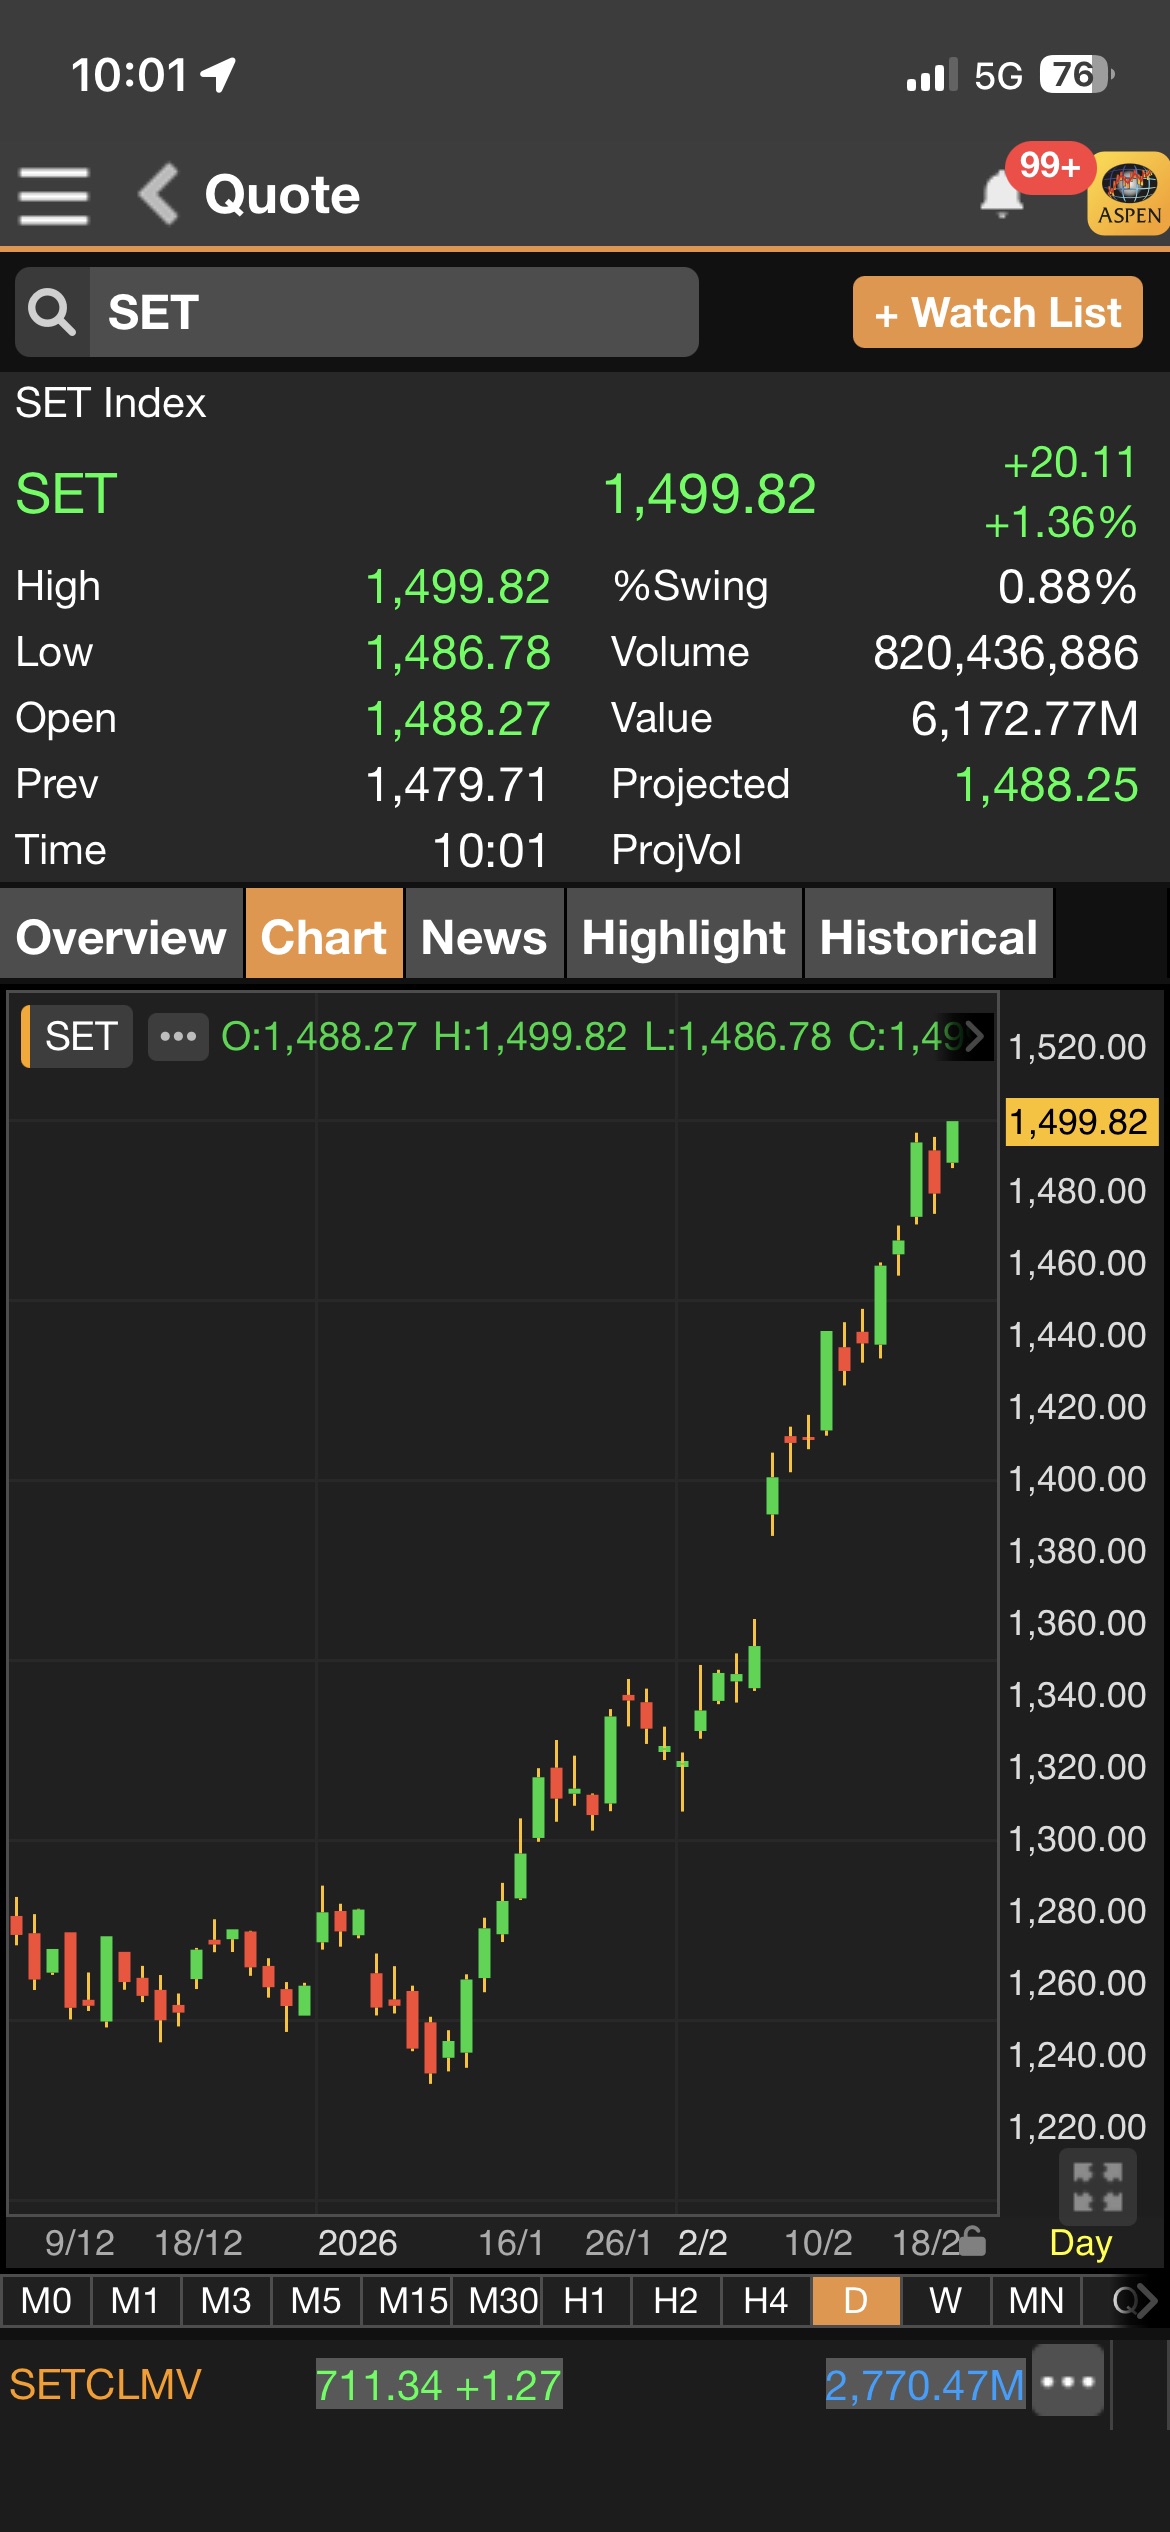The height and width of the screenshot is (2532, 1170).
Task: Toggle the chart scroll lock icon
Action: point(972,2243)
